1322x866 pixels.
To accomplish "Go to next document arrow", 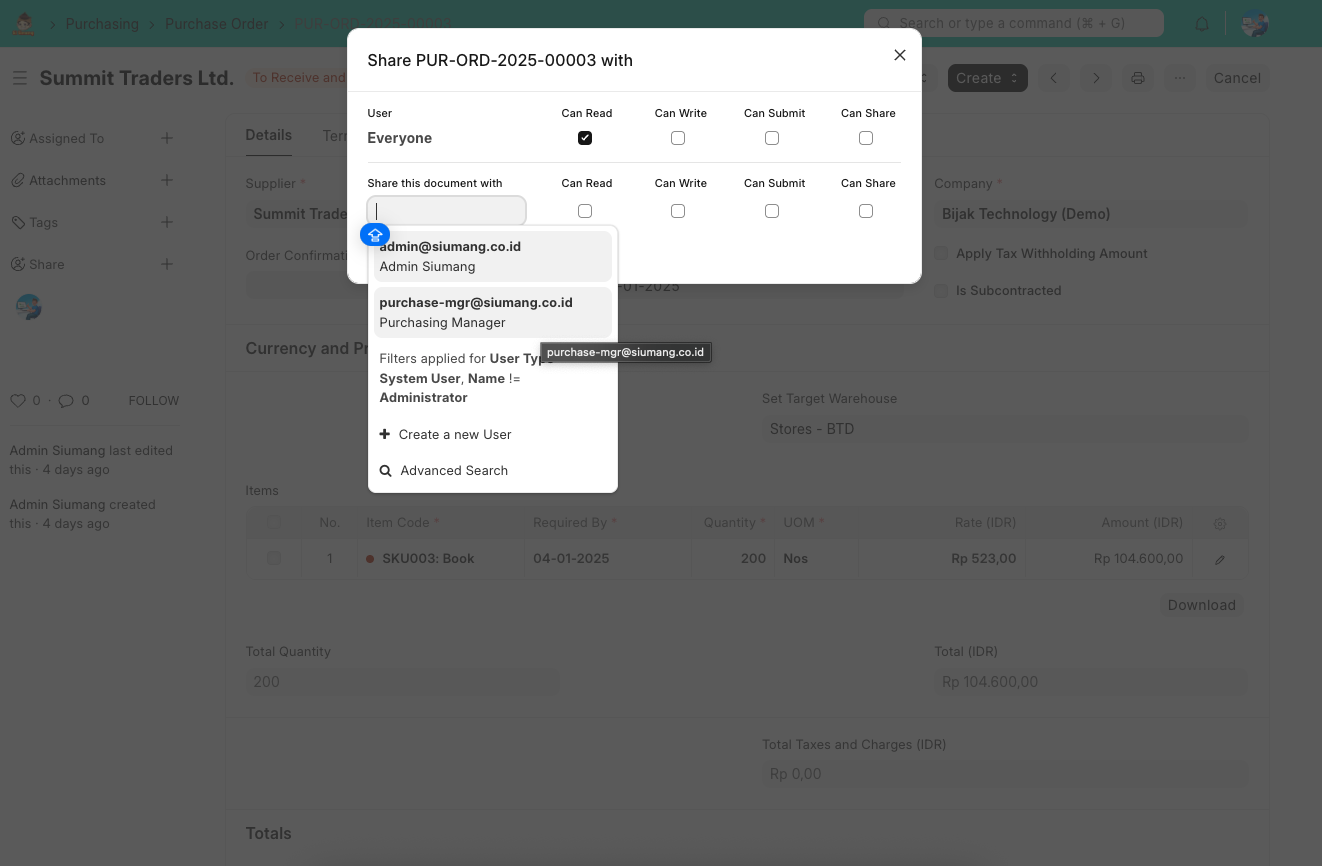I will click(x=1096, y=78).
